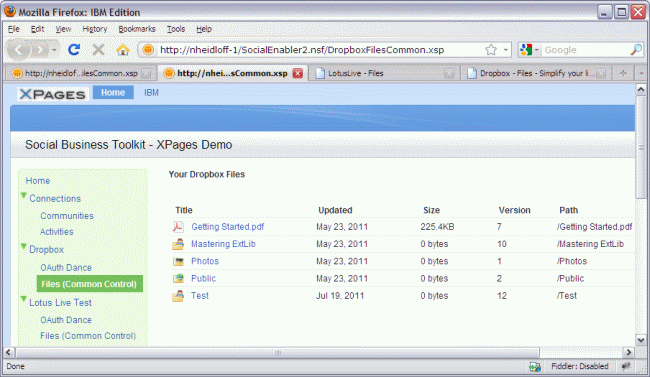Collapse the Dropbox section triangle
650x377 pixels.
tap(24, 246)
